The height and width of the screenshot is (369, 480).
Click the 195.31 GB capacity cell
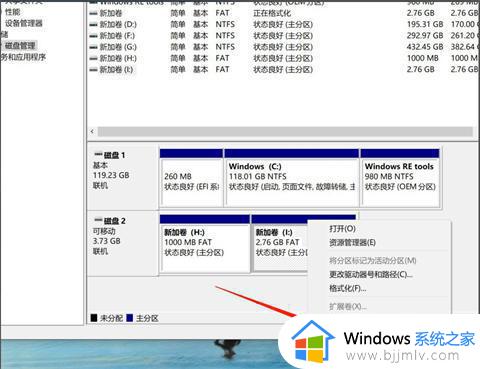(x=425, y=24)
